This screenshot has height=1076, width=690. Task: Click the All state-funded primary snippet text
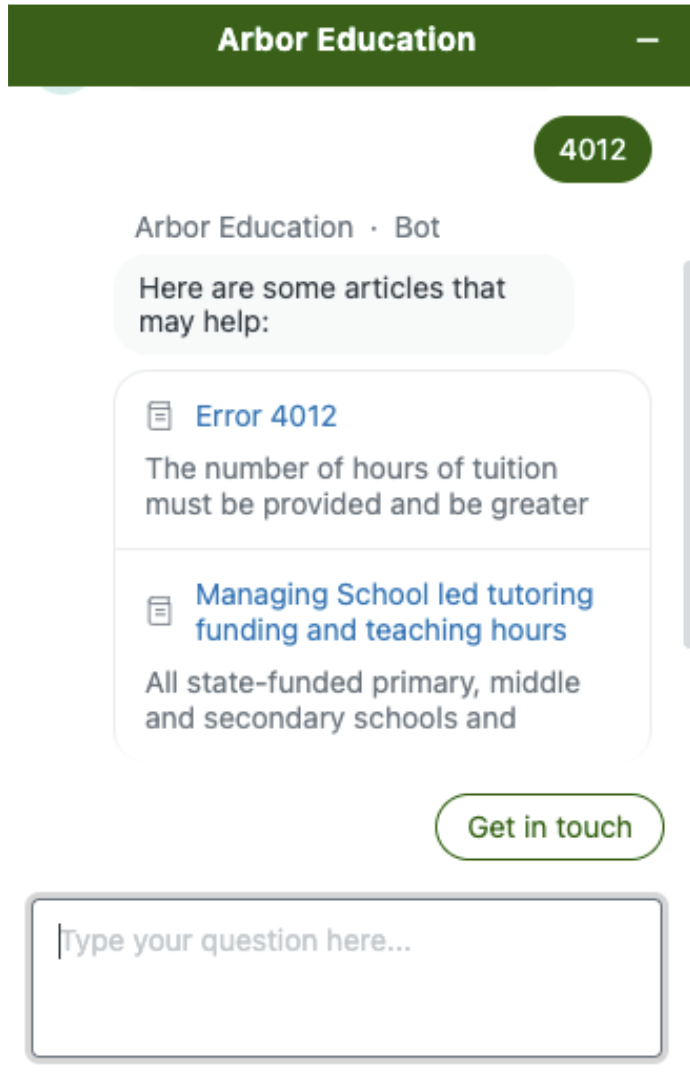[x=363, y=701]
